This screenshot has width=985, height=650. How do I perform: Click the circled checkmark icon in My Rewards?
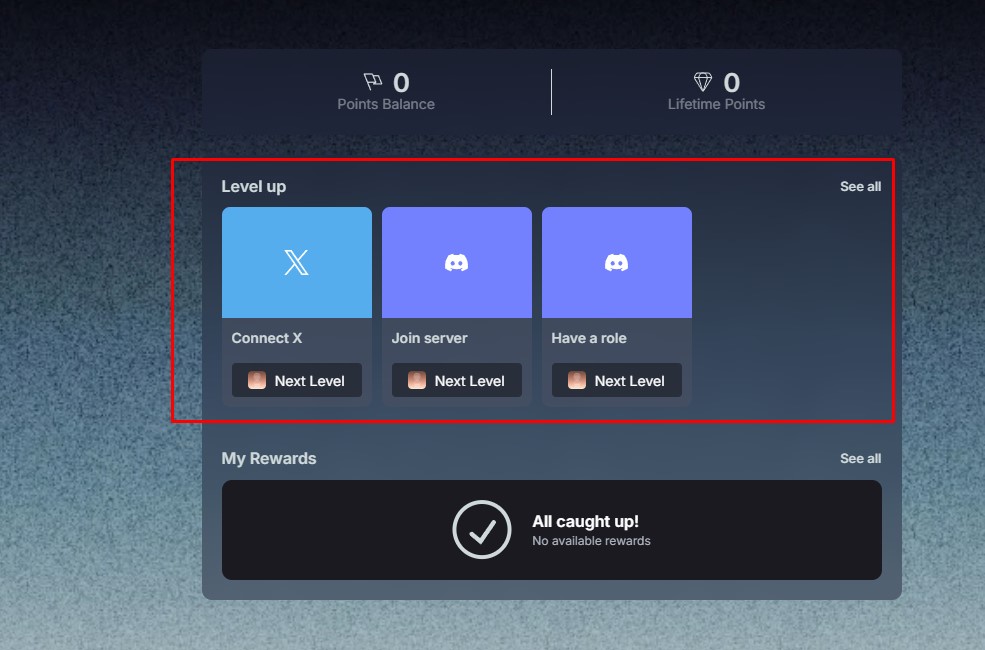pyautogui.click(x=482, y=529)
